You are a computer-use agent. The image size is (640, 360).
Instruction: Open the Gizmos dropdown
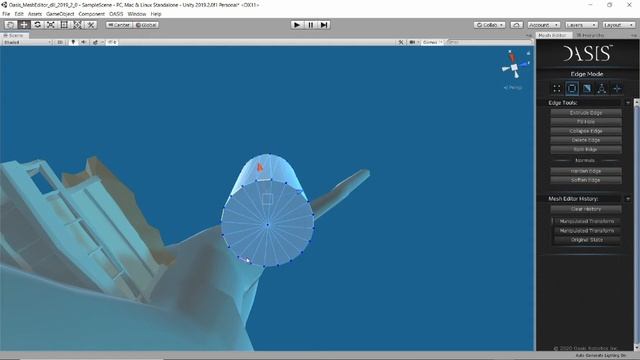[x=432, y=42]
